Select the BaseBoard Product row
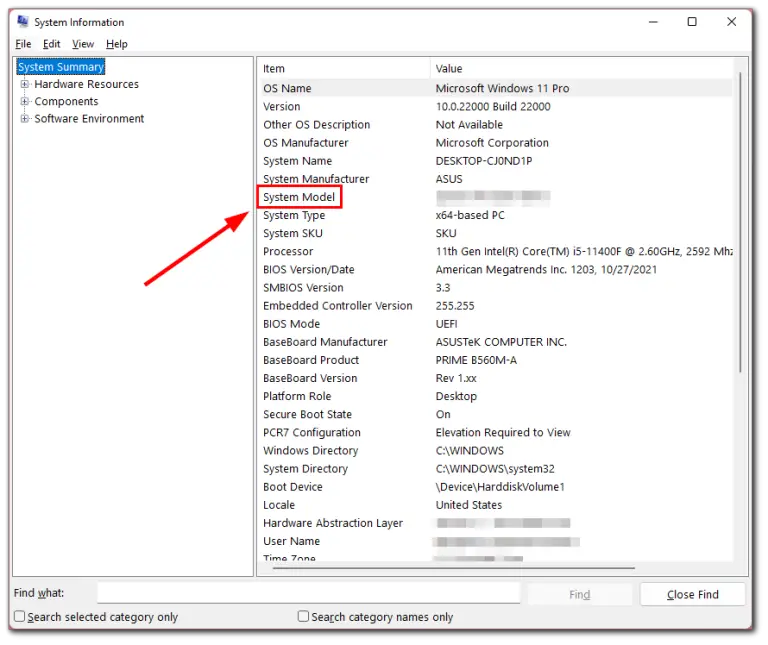 pyautogui.click(x=496, y=360)
